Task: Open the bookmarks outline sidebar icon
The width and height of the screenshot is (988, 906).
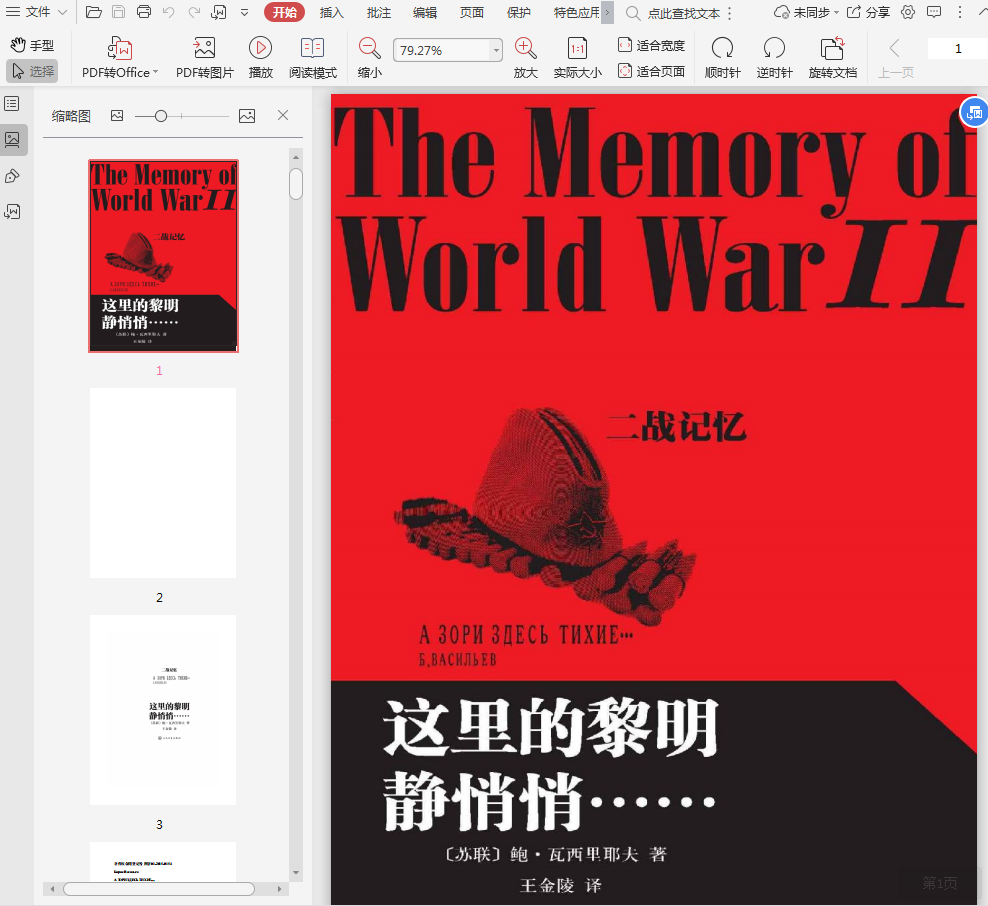Action: pos(12,104)
